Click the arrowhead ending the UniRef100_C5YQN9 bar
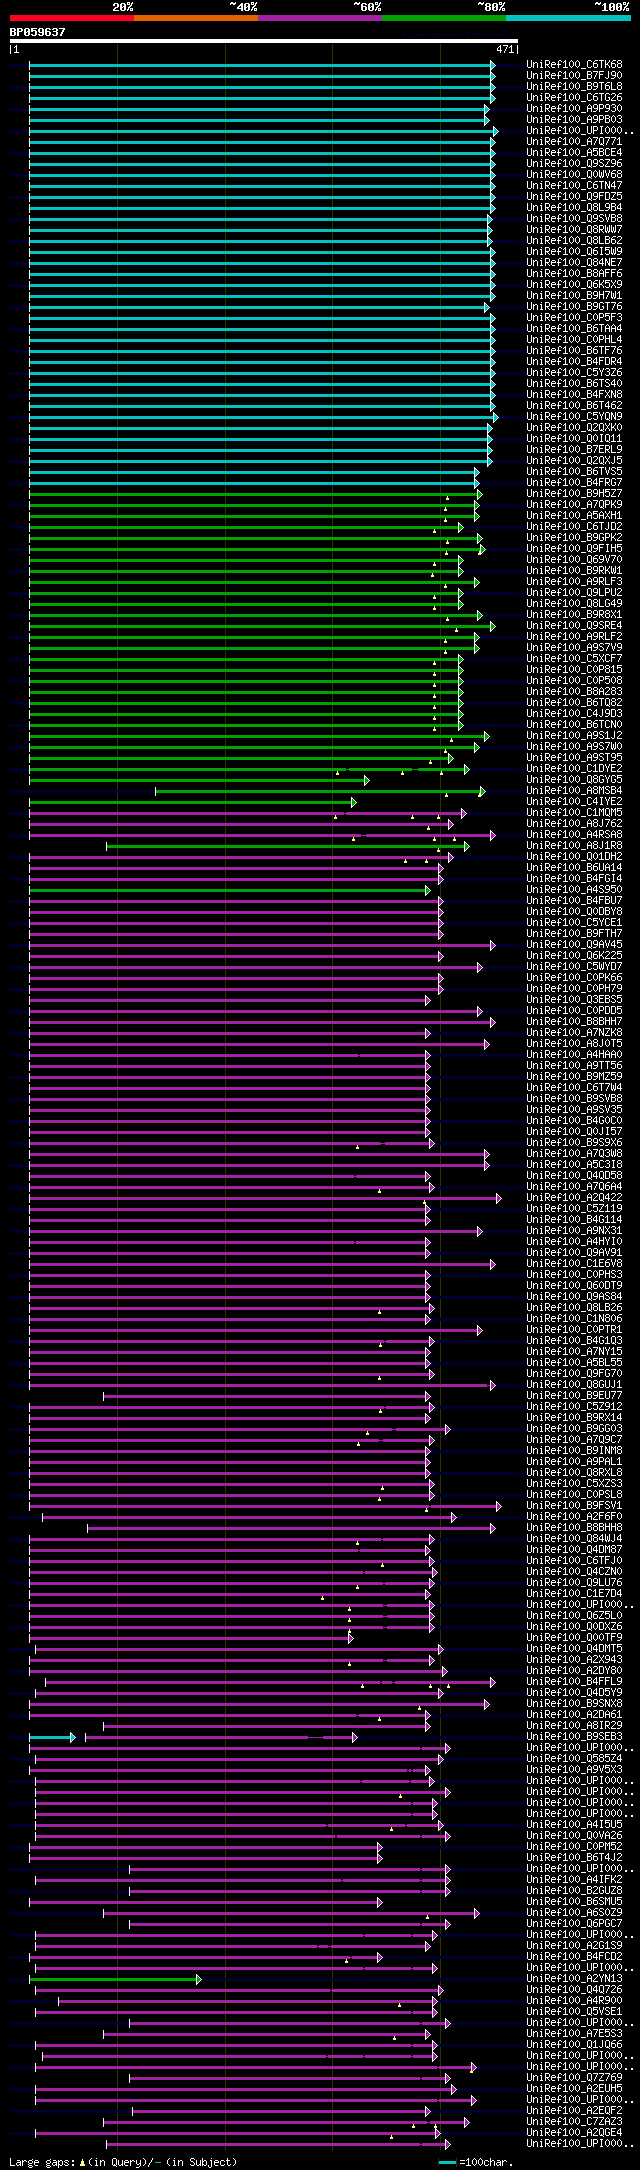This screenshot has height=2170, width=640. pyautogui.click(x=494, y=417)
